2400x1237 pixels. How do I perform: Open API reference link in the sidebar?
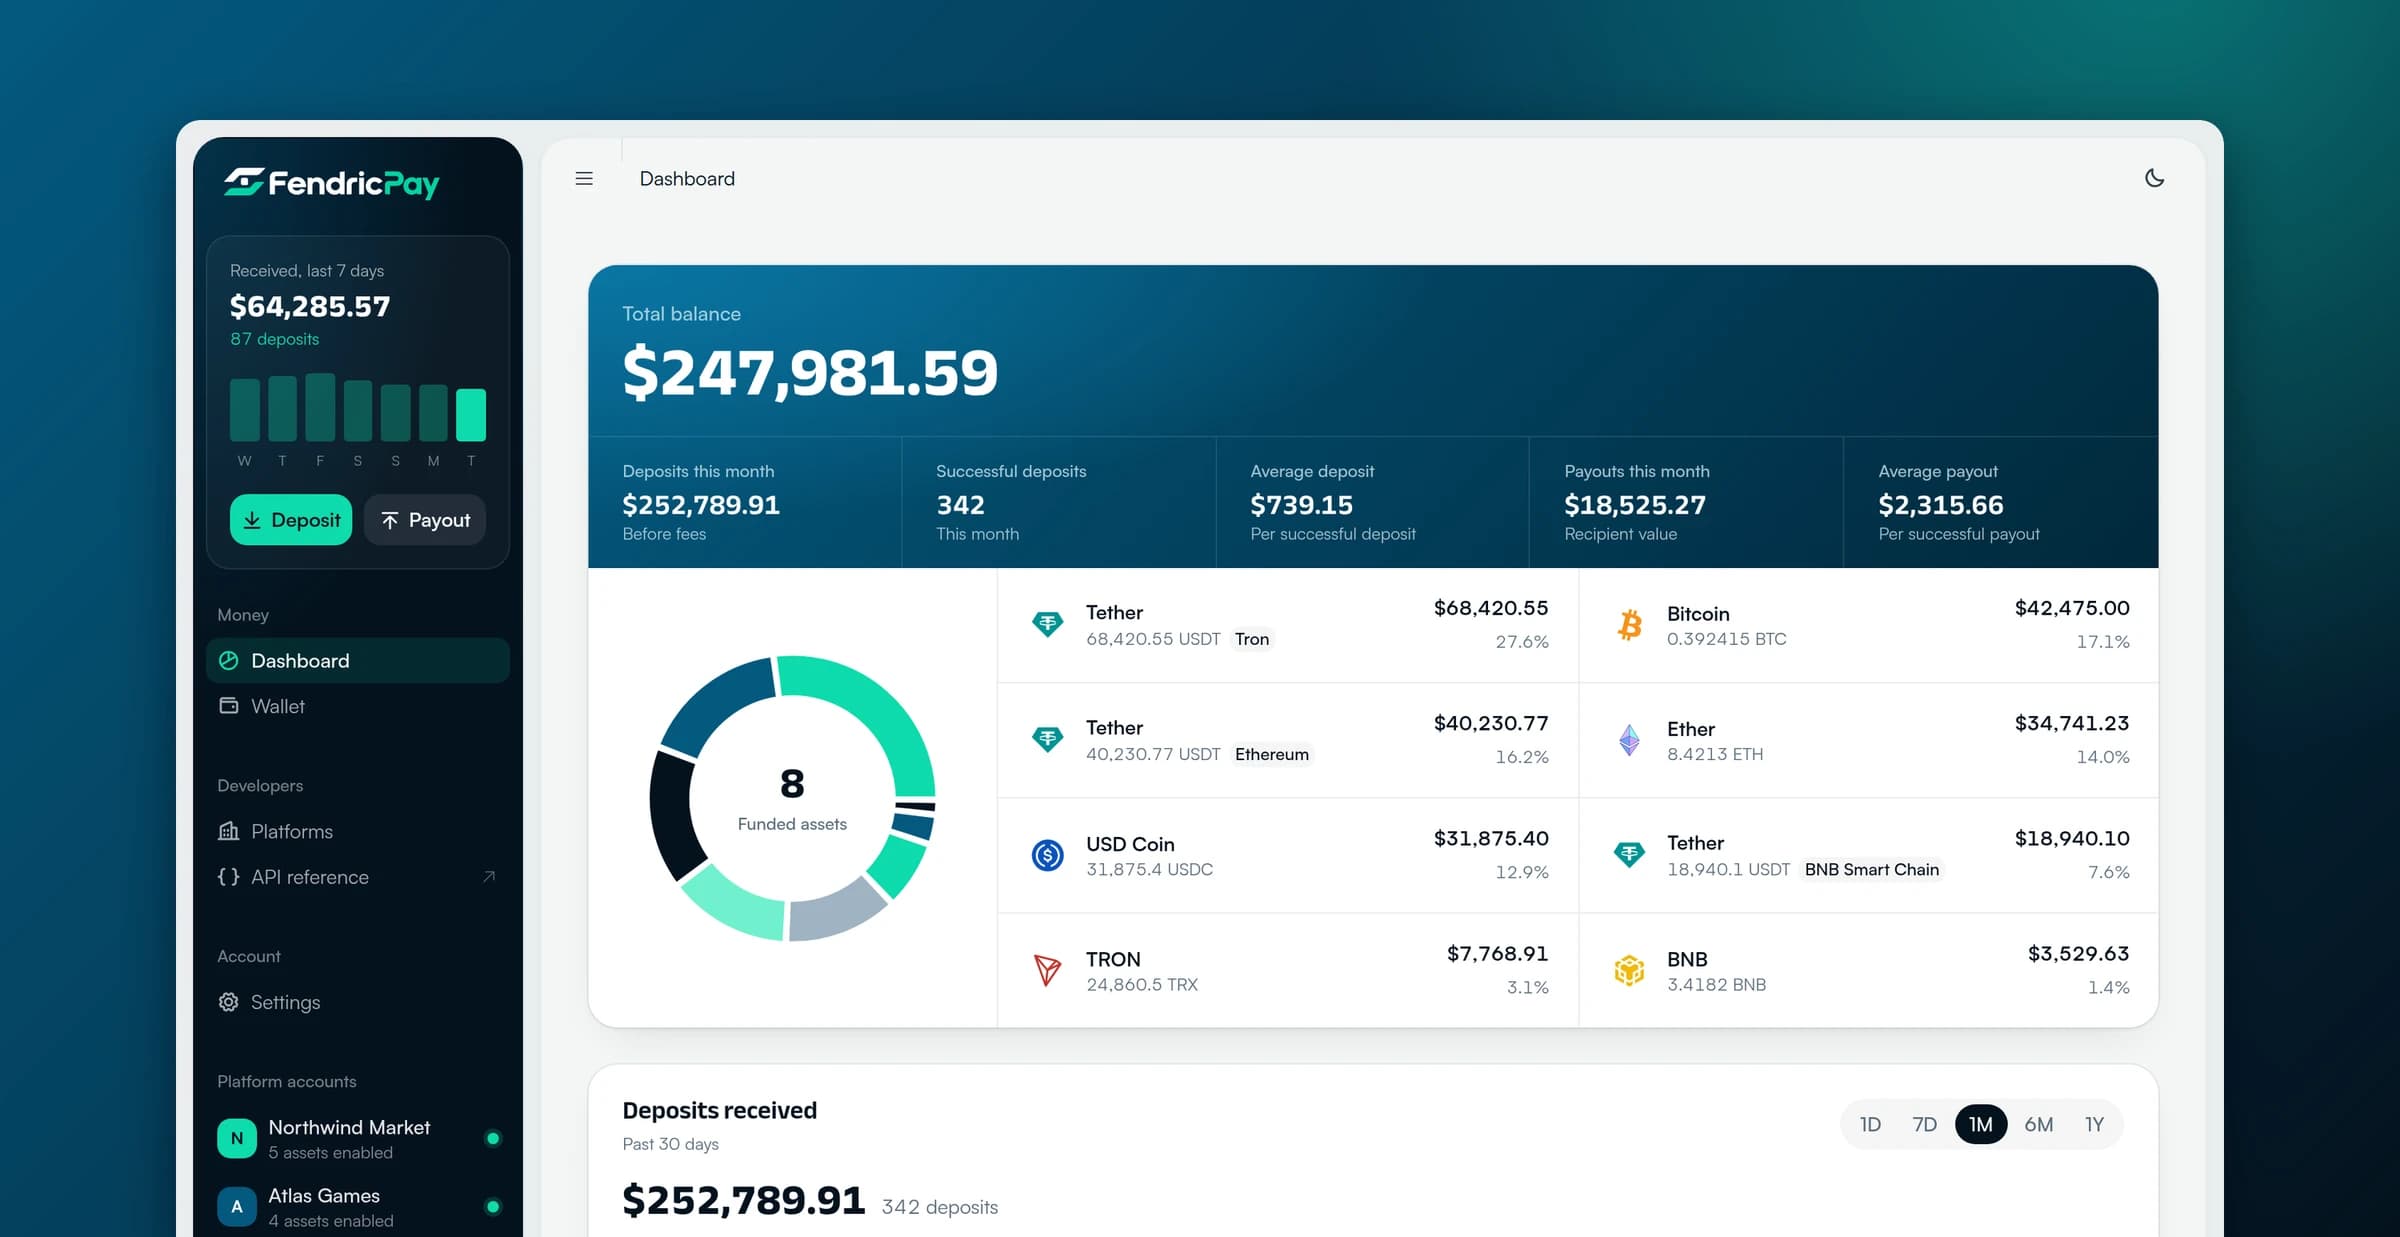pyautogui.click(x=358, y=877)
